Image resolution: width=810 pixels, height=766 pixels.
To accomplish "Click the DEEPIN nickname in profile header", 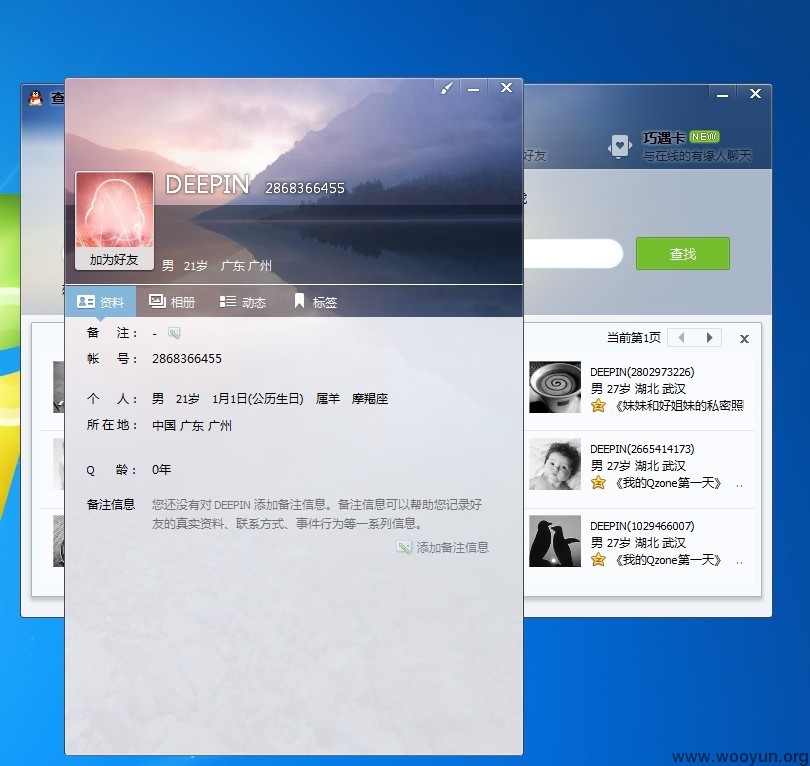I will click(x=207, y=185).
